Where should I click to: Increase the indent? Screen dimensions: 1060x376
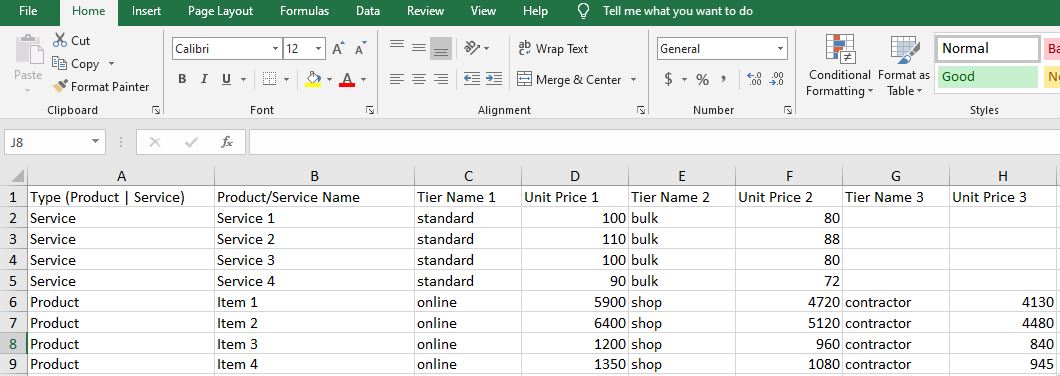pyautogui.click(x=493, y=79)
